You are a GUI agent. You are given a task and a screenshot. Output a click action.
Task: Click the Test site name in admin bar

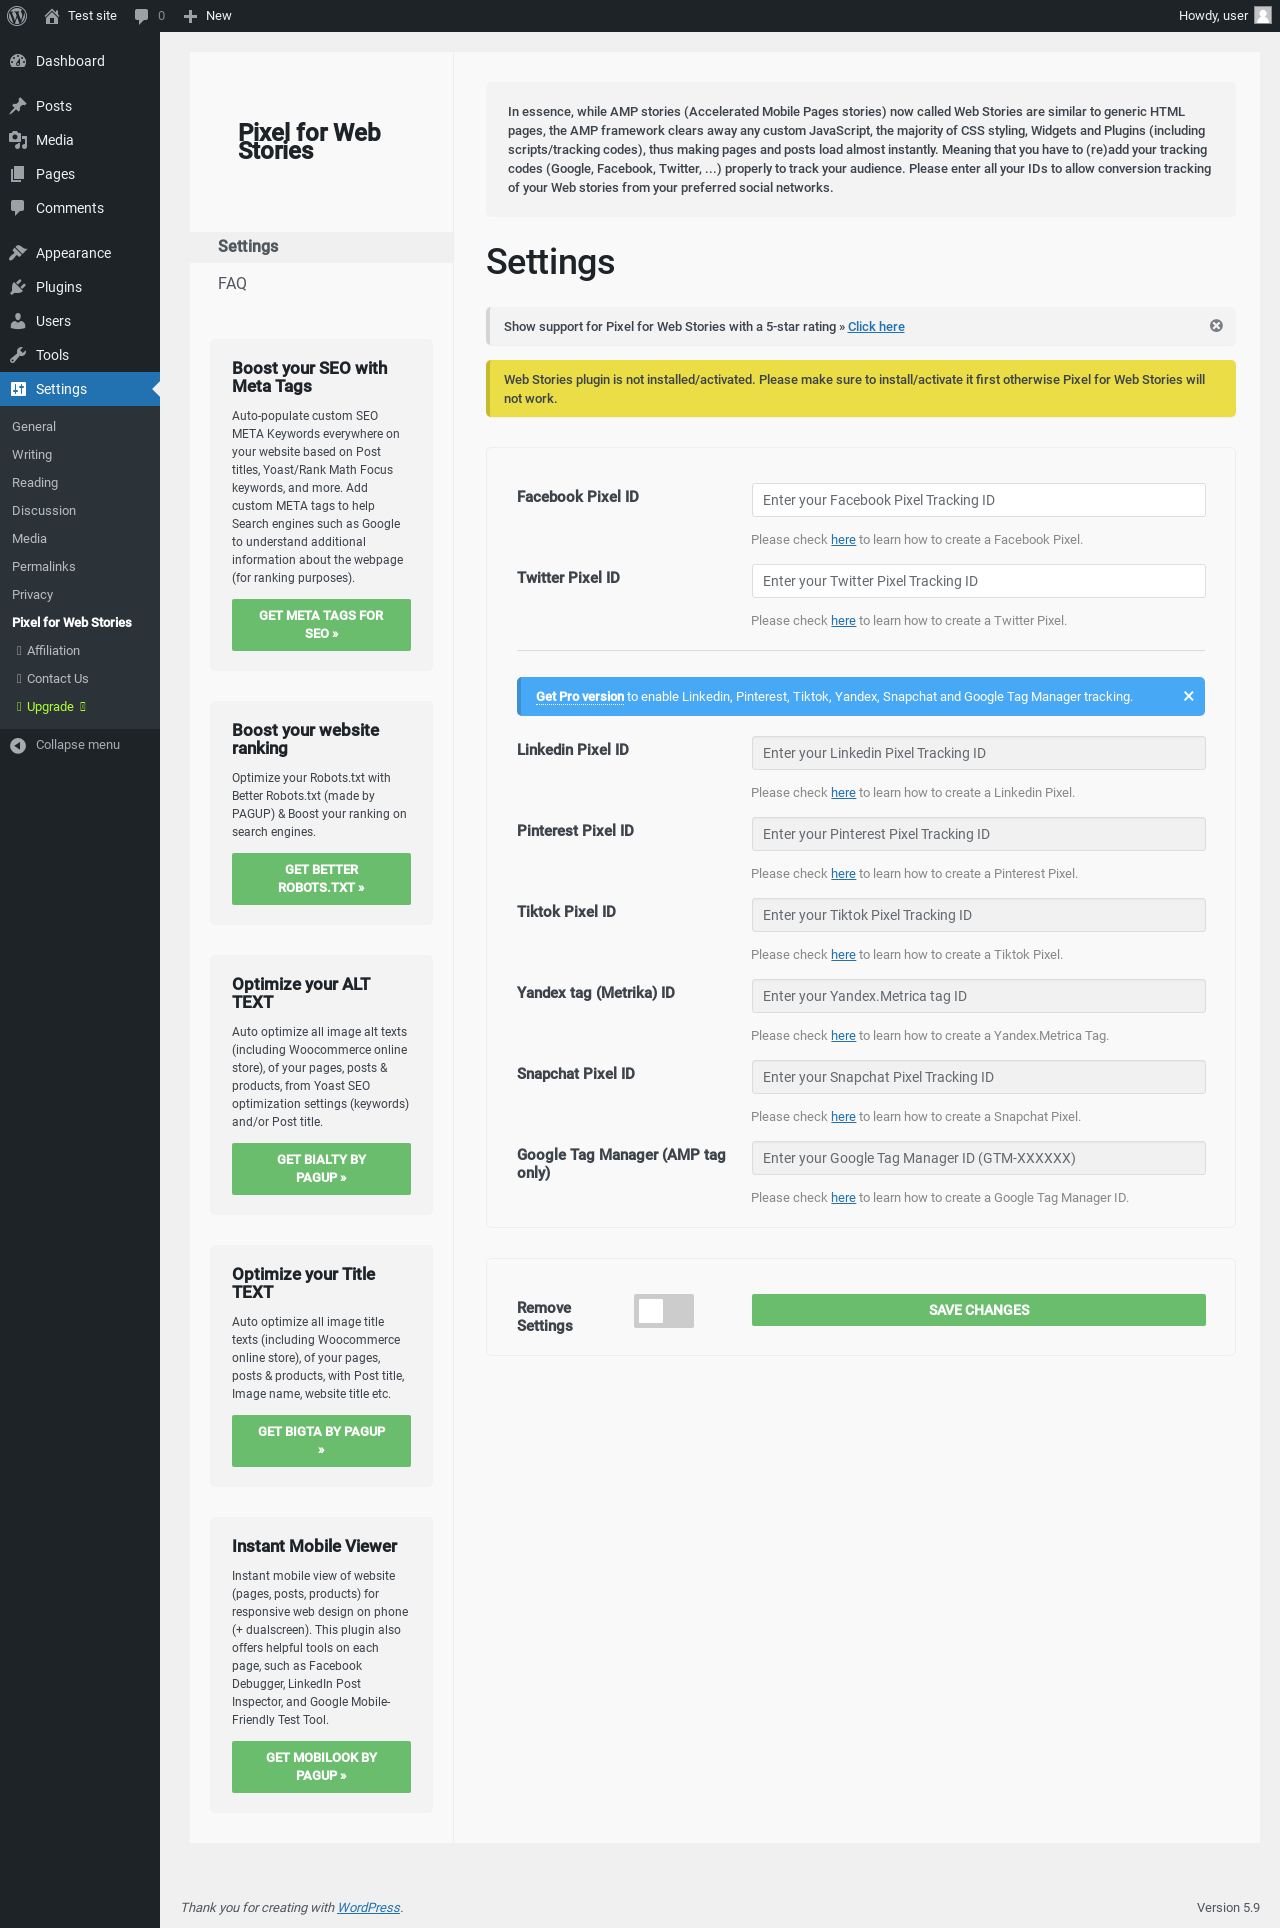tap(92, 16)
